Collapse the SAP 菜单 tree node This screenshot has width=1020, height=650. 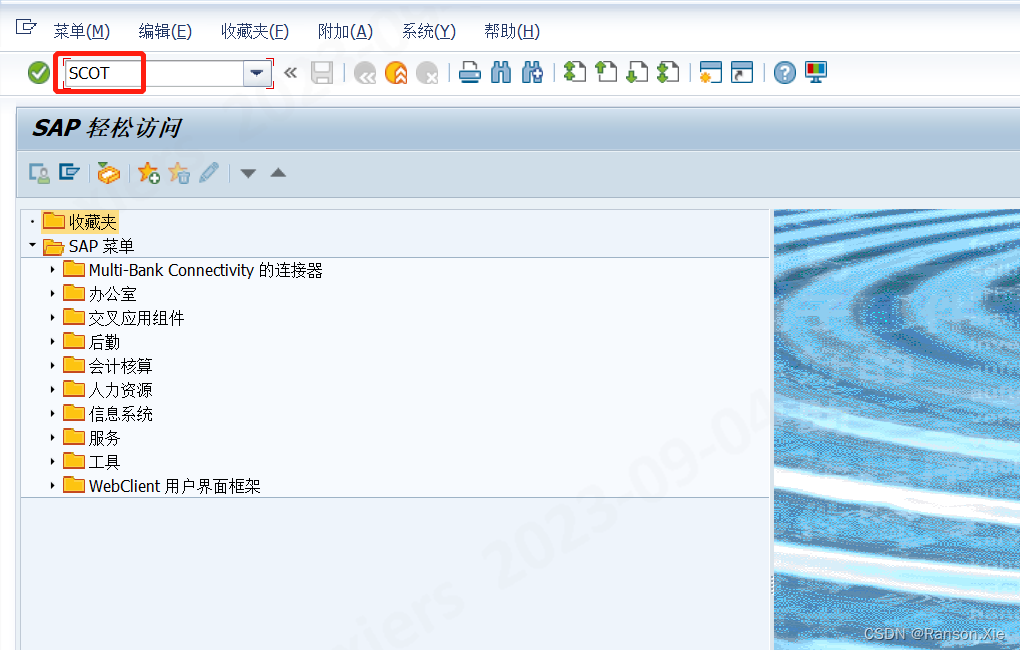(x=32, y=245)
